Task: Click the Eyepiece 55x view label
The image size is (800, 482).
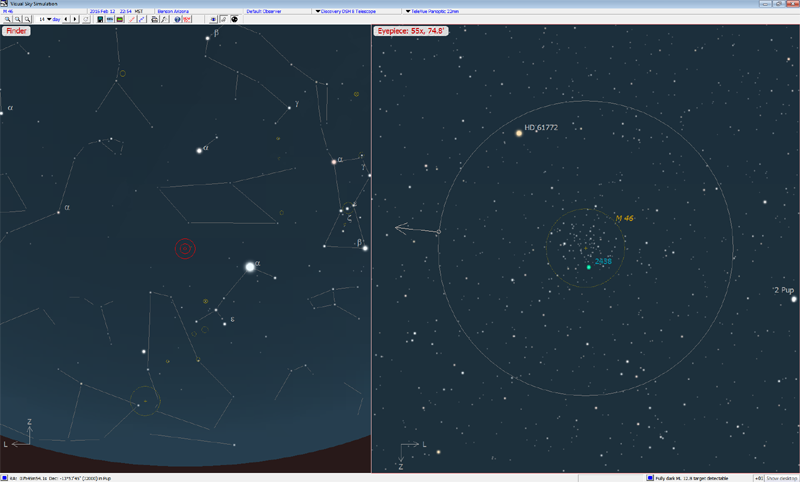Action: tap(410, 31)
